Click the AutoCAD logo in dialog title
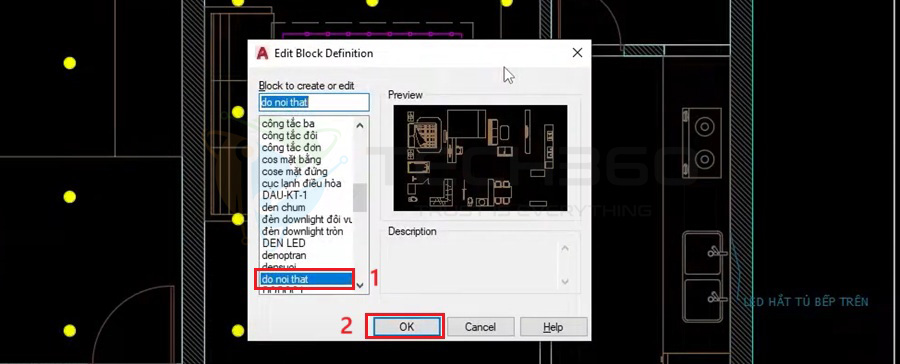The image size is (900, 364). (x=262, y=53)
